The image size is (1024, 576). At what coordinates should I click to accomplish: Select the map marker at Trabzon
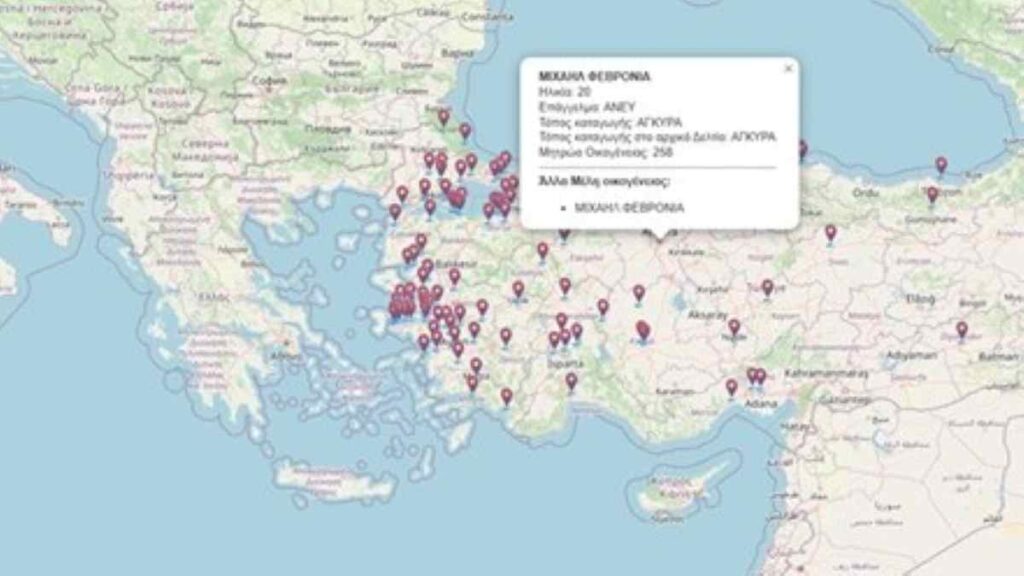pyautogui.click(x=932, y=194)
